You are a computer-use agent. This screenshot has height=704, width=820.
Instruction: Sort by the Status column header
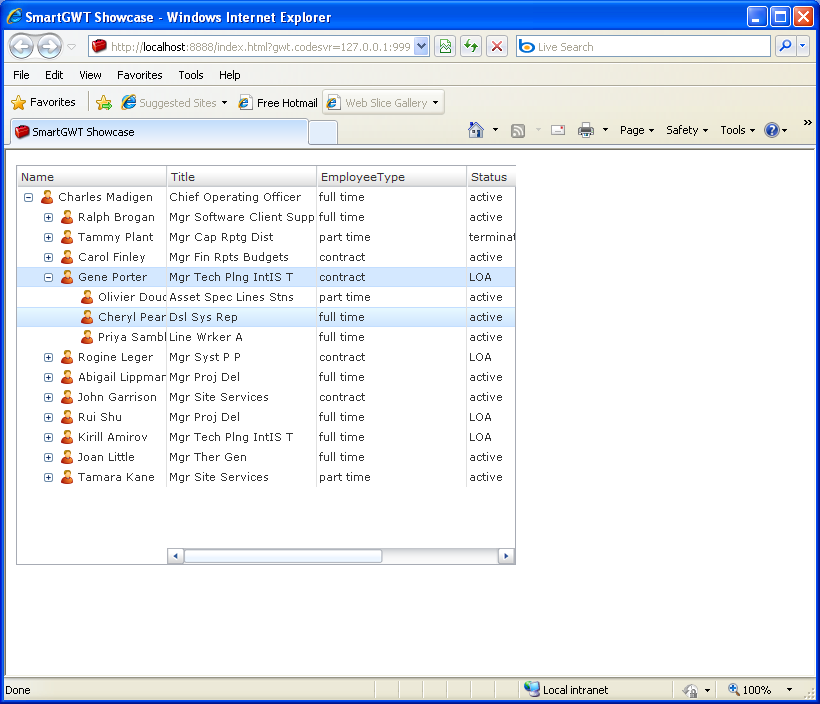(x=491, y=177)
